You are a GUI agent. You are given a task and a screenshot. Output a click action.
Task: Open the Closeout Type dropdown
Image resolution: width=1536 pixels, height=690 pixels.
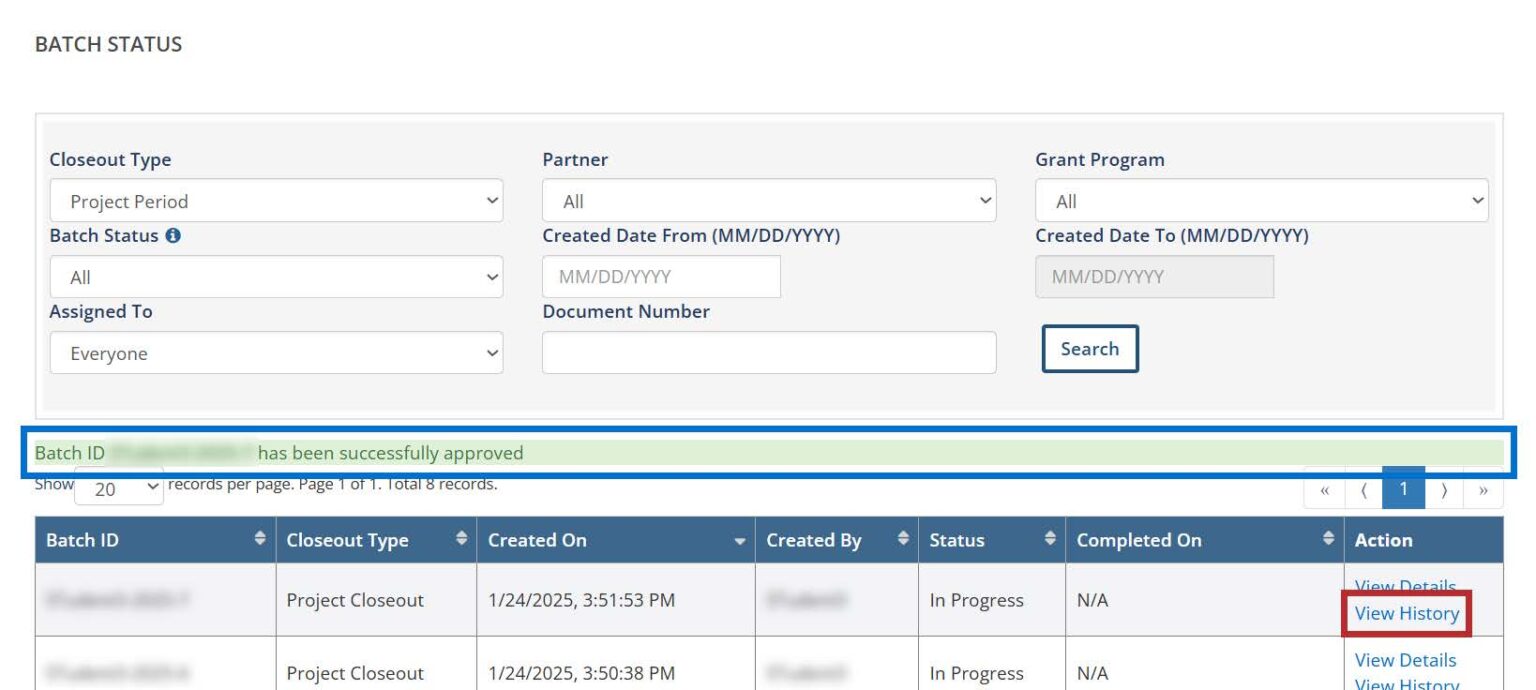click(x=276, y=201)
